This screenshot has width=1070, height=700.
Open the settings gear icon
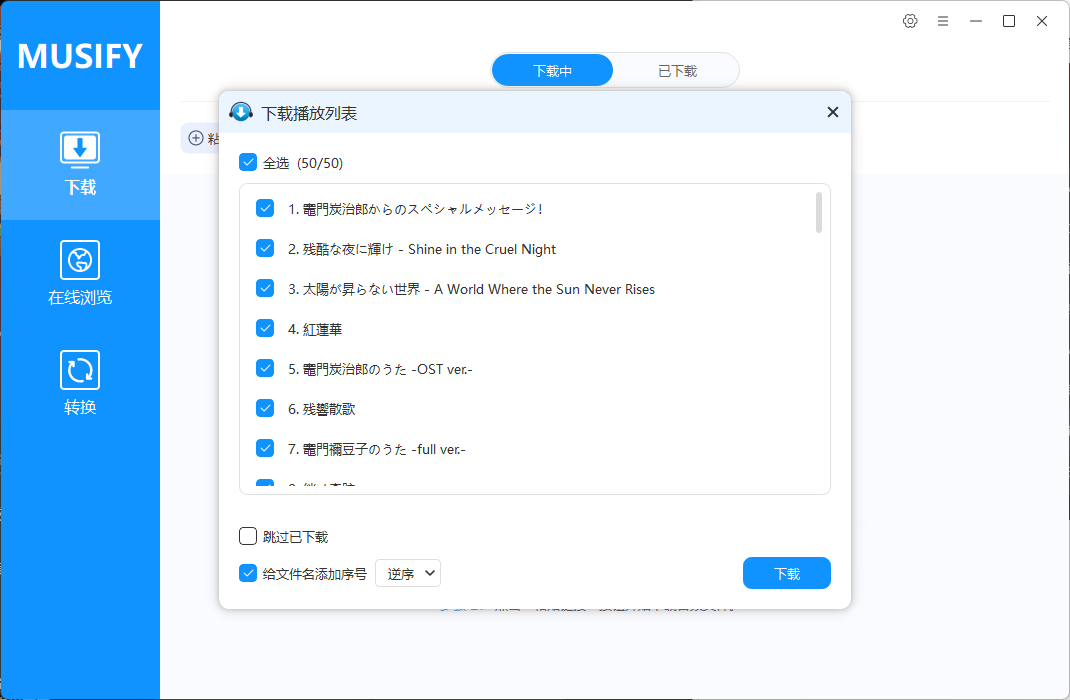[910, 21]
